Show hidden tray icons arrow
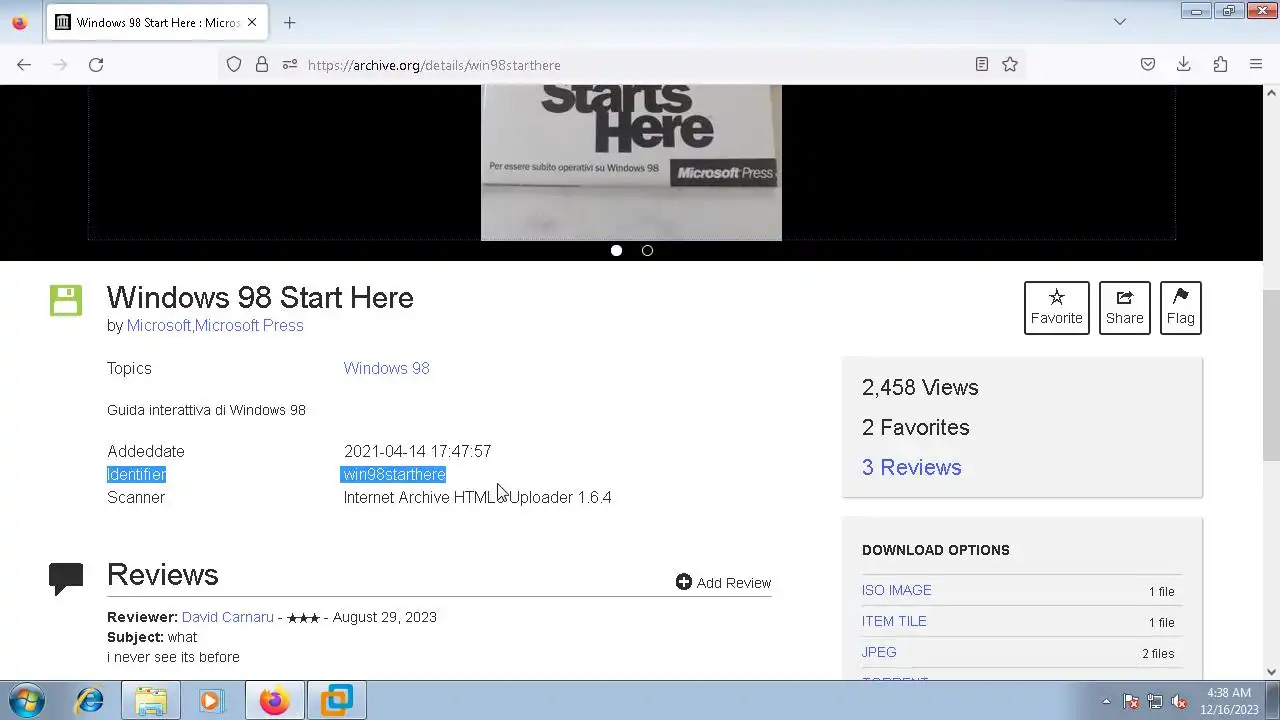1280x720 pixels. coord(1106,701)
